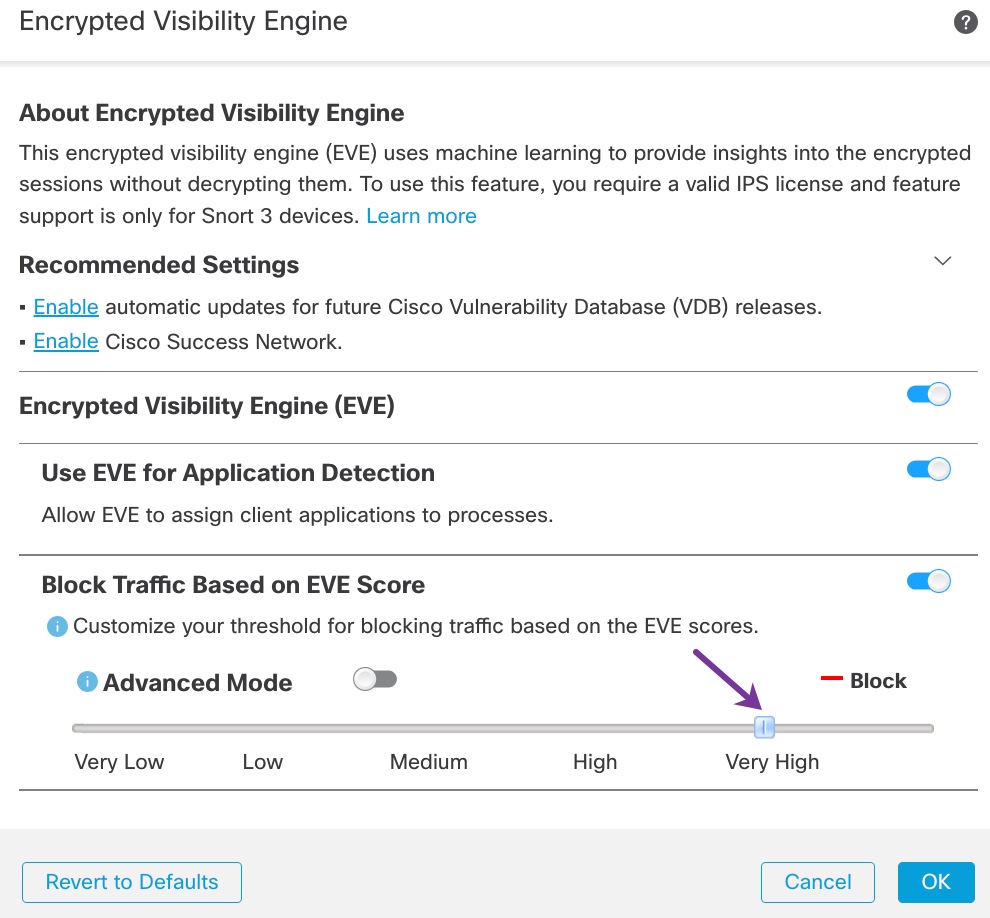Toggle Block Traffic Based on EVE Score

pyautogui.click(x=928, y=581)
